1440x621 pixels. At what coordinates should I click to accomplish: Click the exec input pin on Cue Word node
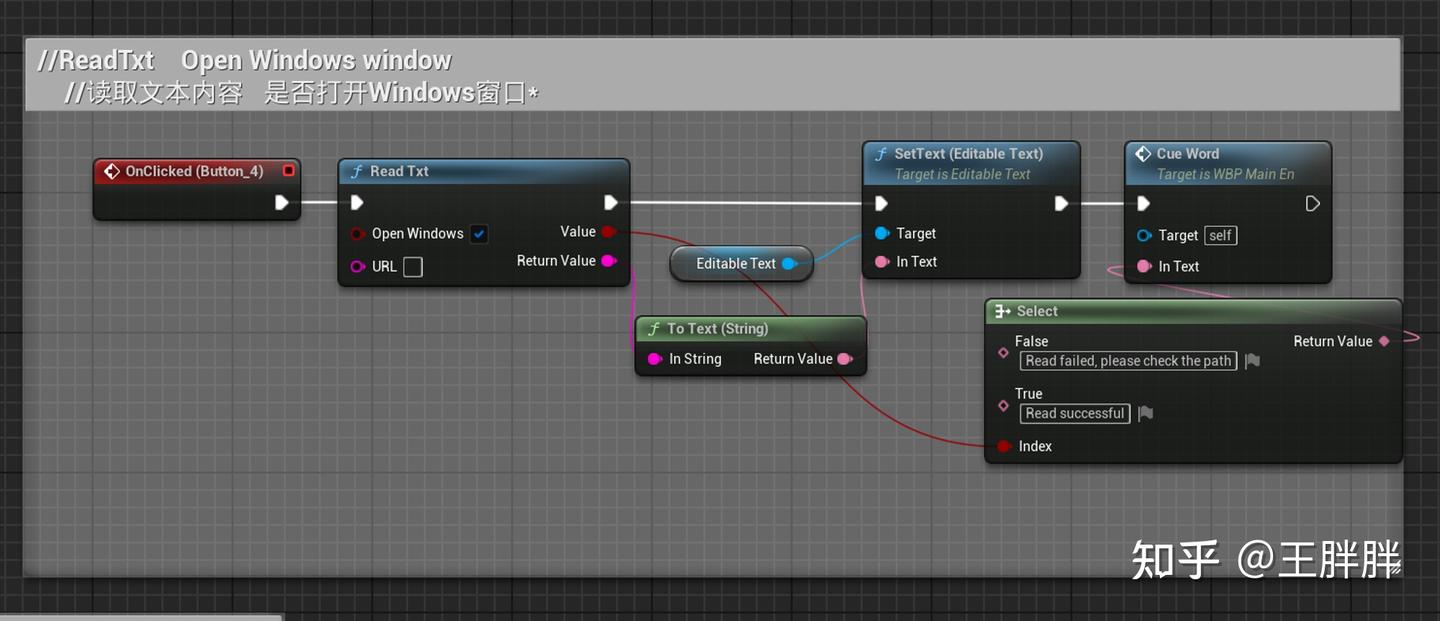(x=1145, y=203)
